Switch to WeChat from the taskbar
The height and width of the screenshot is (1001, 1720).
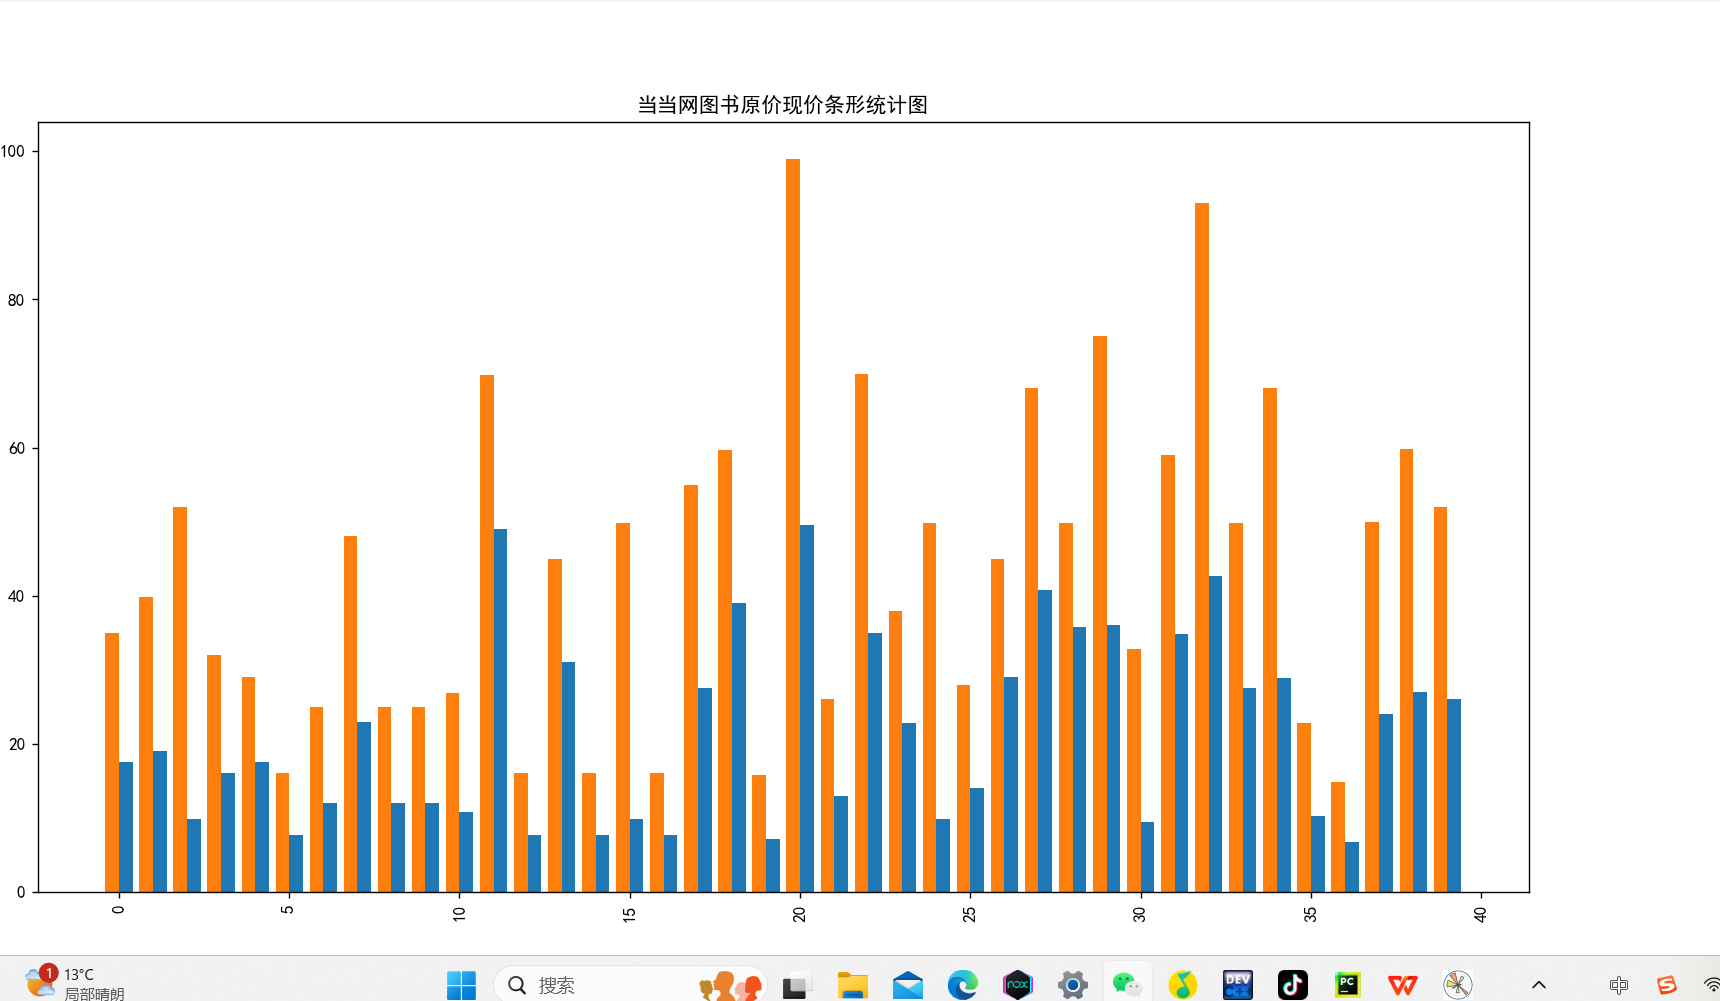(x=1128, y=985)
